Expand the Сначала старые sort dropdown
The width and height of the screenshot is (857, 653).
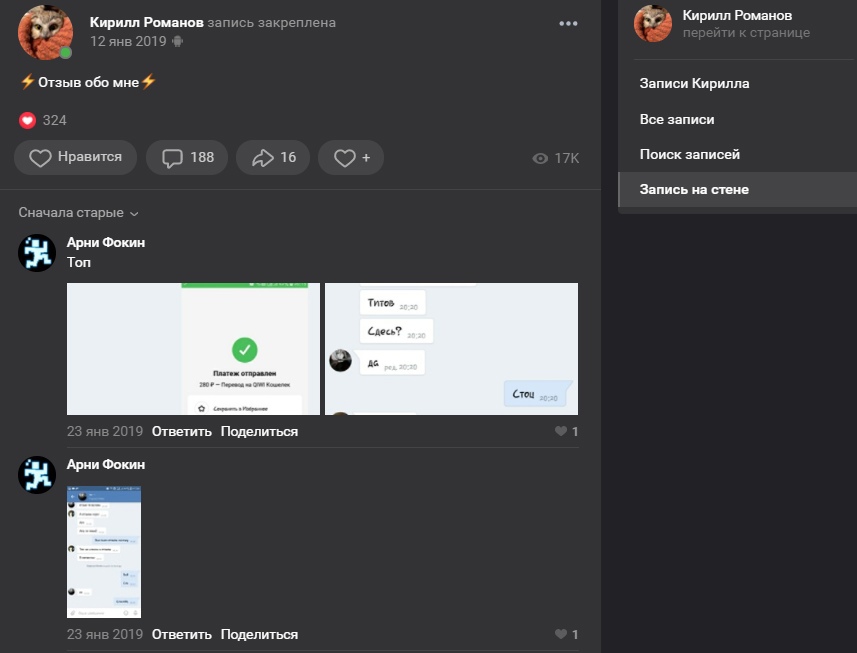pos(78,212)
